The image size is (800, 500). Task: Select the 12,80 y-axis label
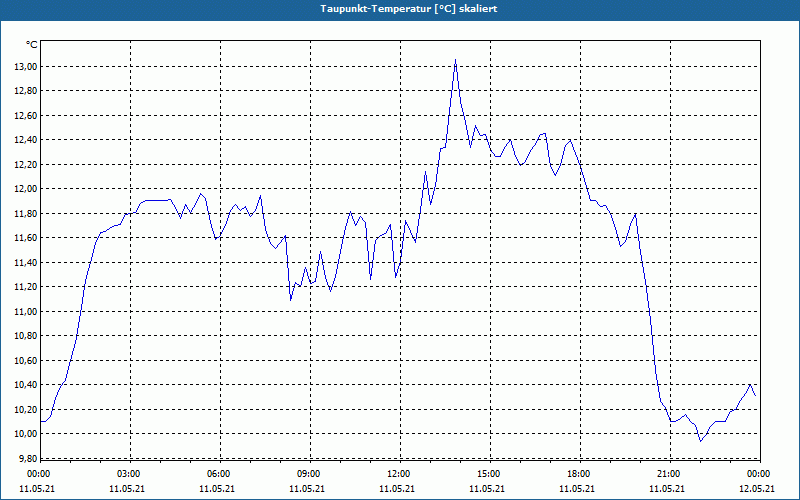click(x=24, y=91)
